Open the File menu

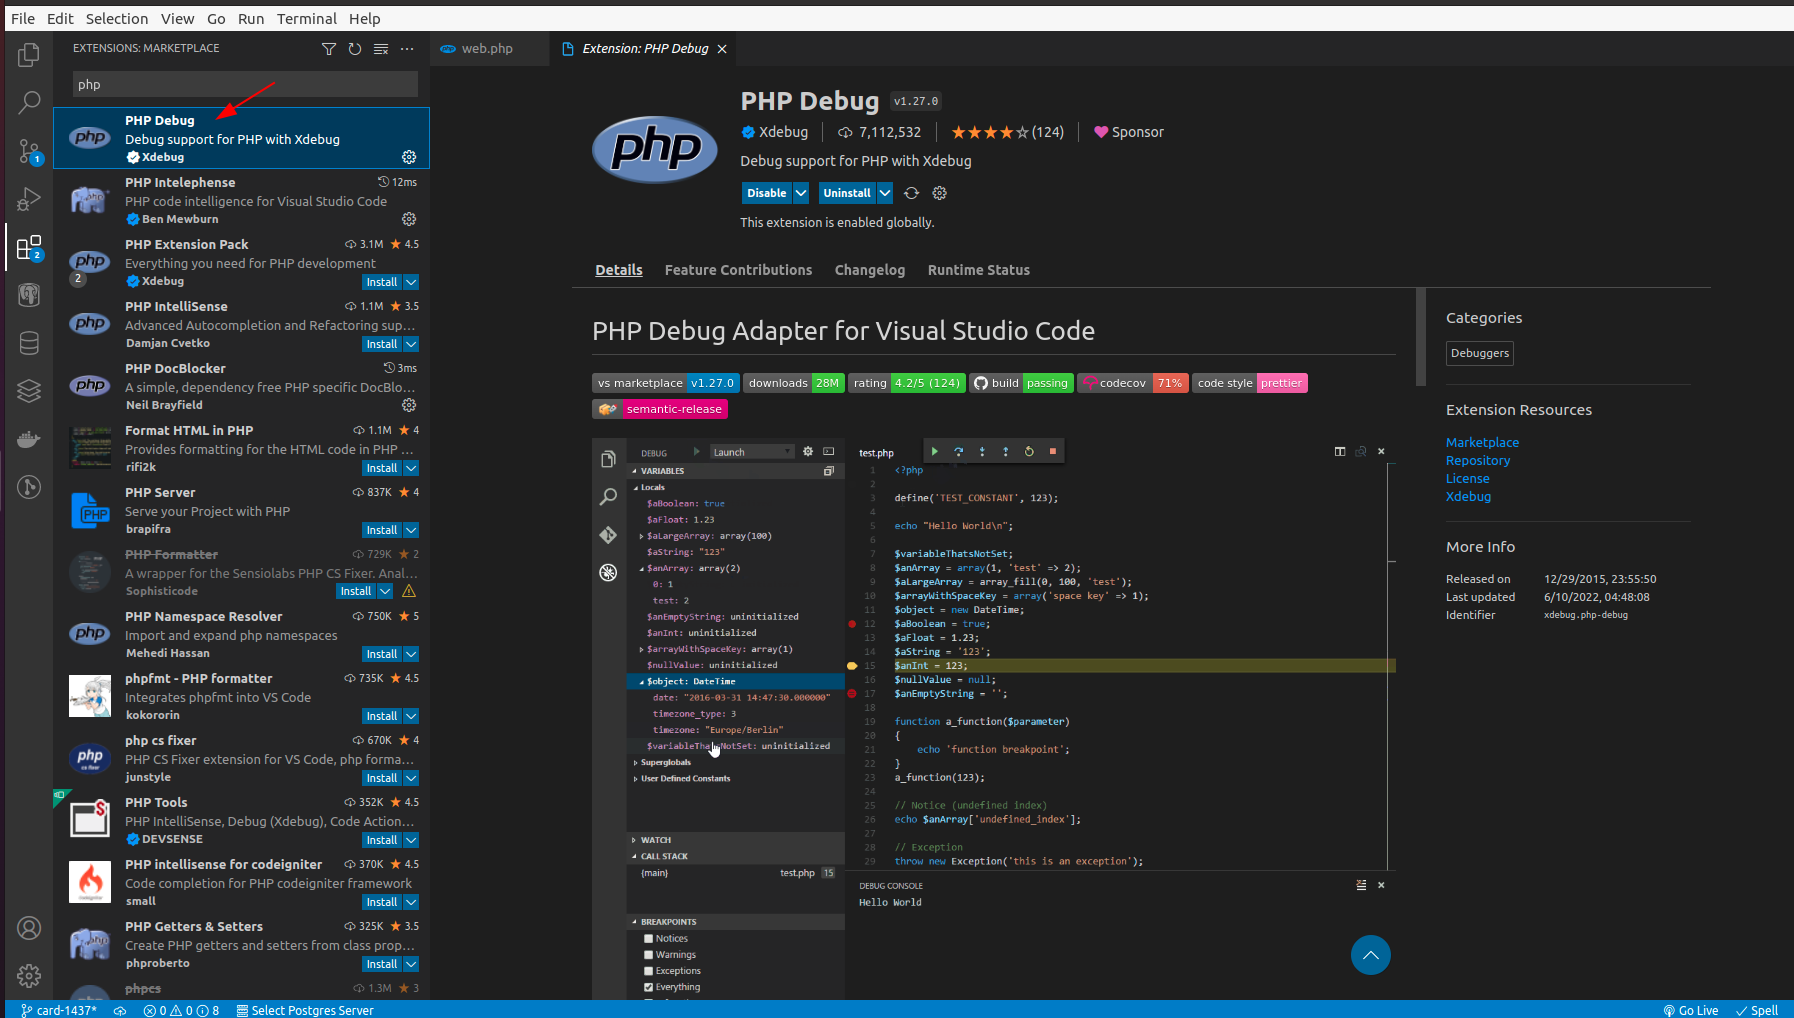point(23,19)
